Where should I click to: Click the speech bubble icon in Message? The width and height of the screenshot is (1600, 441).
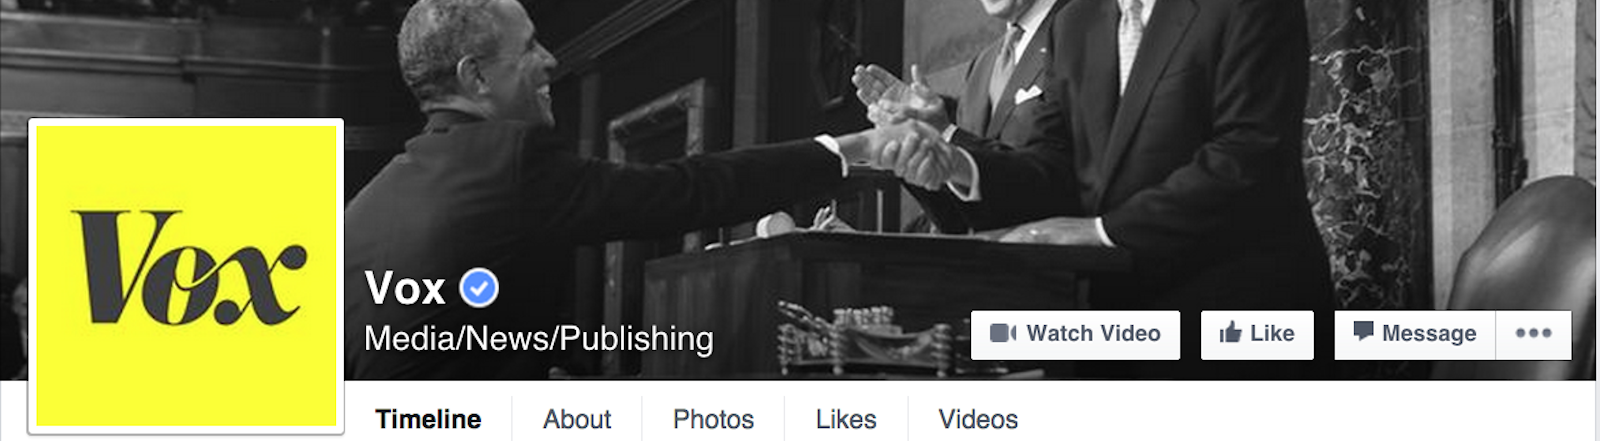(1363, 331)
